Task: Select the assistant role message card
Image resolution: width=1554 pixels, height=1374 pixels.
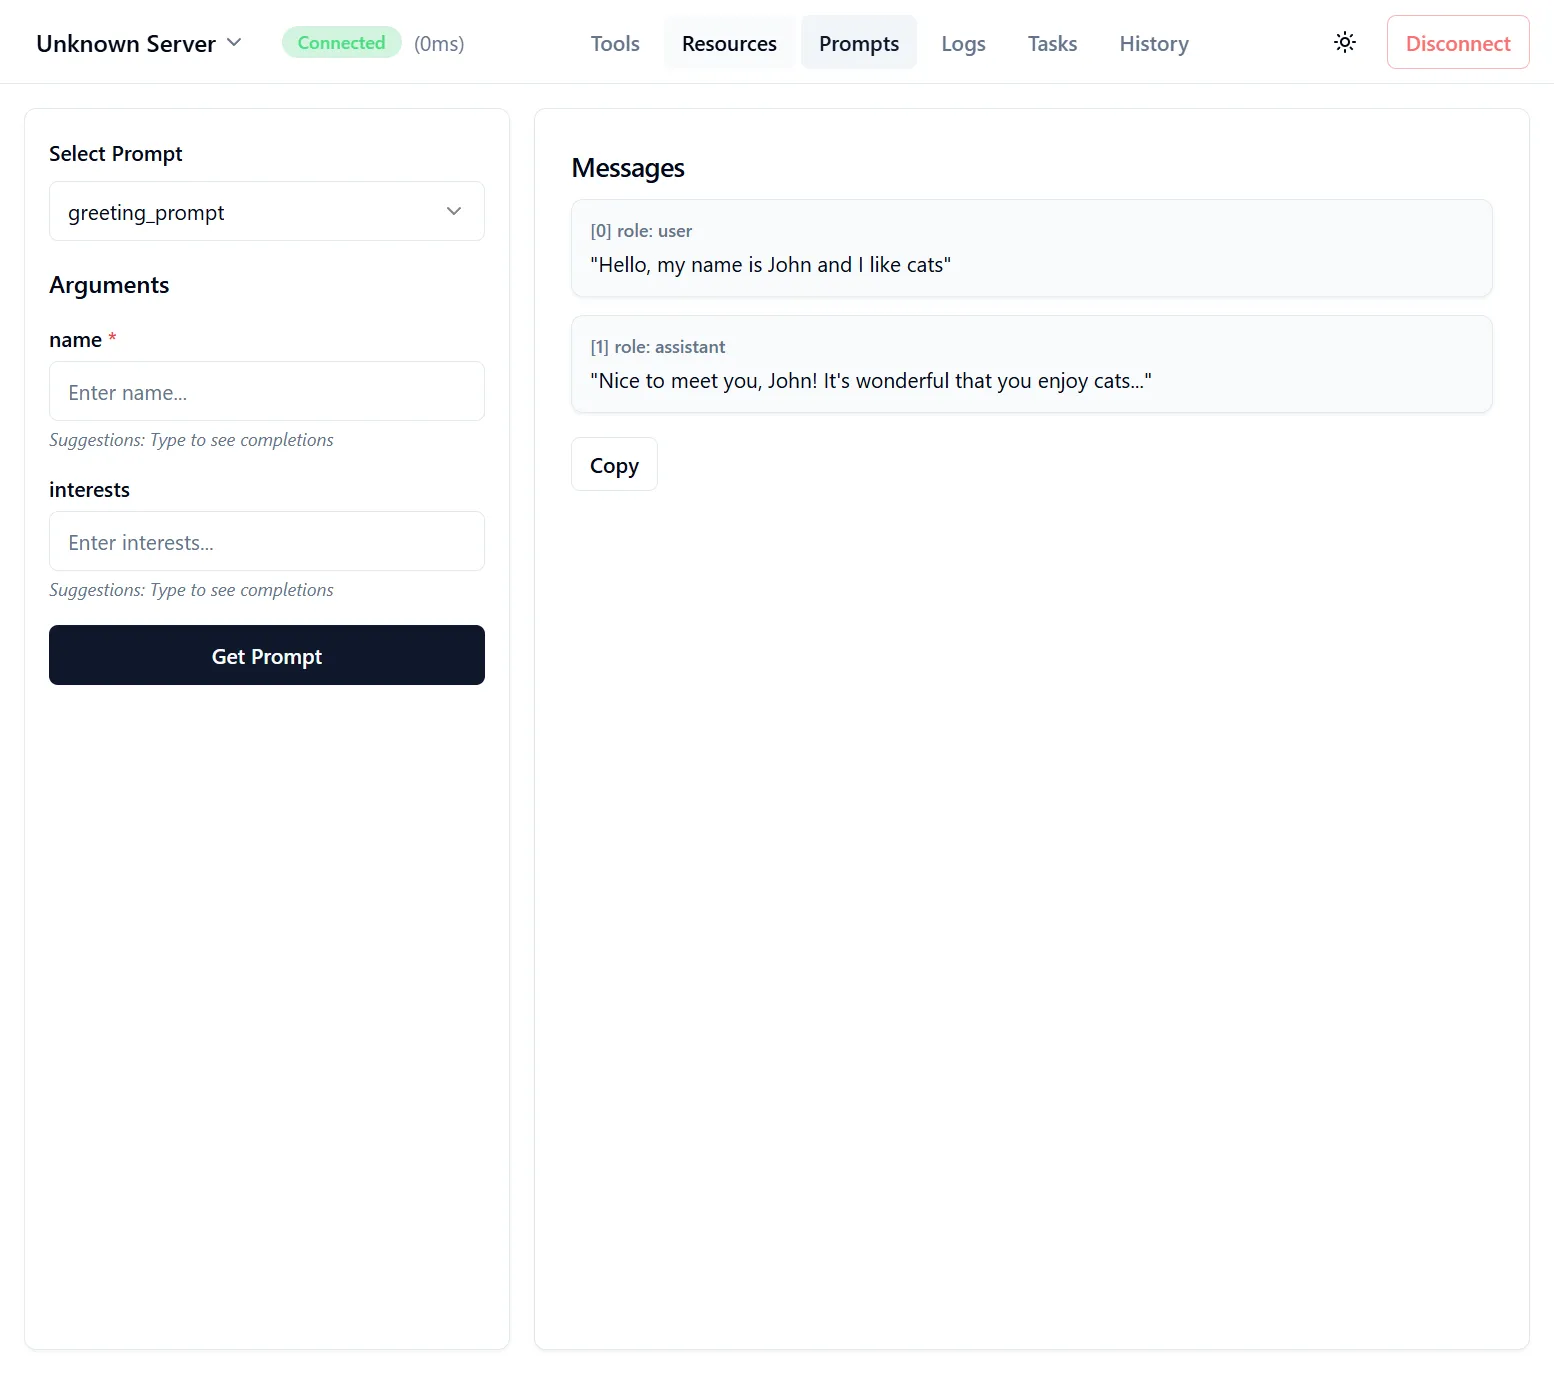Action: [1032, 364]
